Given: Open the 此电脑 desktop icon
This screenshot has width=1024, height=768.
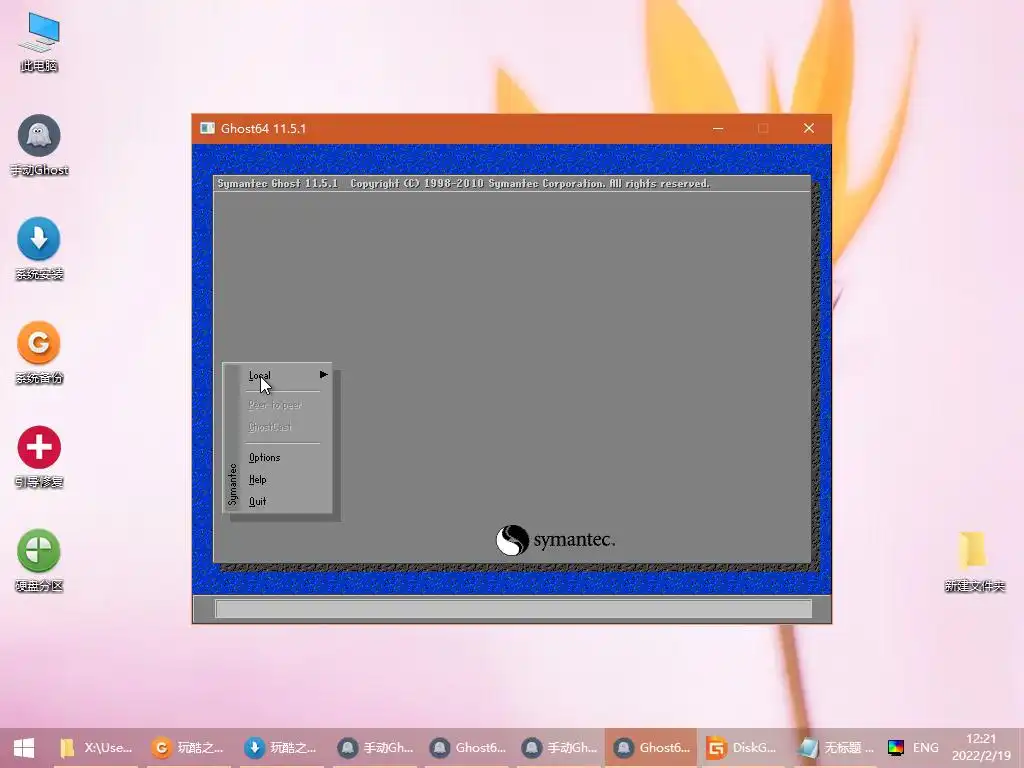Looking at the screenshot, I should click(x=39, y=42).
